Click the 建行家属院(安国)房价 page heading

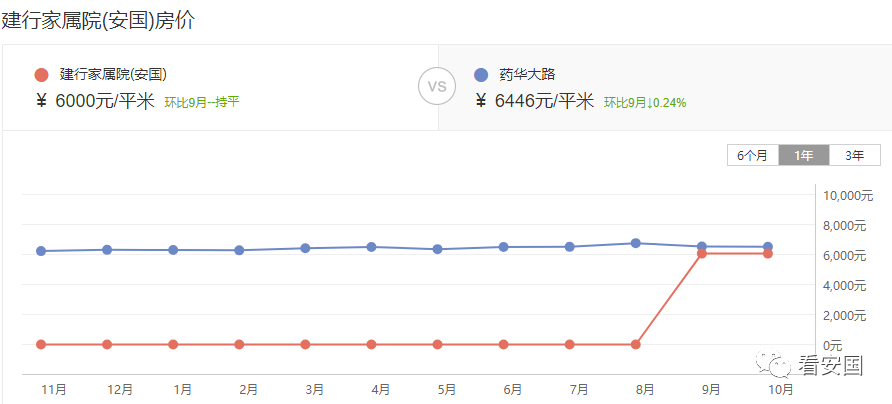98,20
